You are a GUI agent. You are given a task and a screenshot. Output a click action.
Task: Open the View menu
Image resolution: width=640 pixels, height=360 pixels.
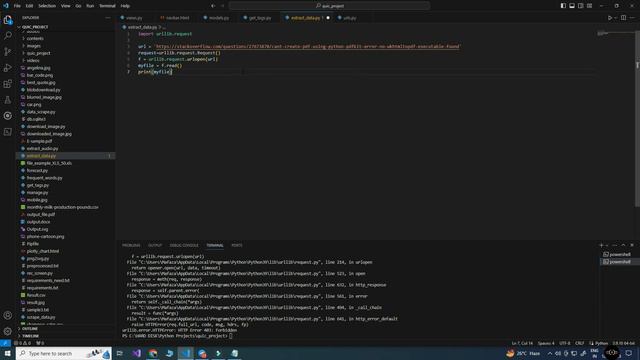pyautogui.click(x=65, y=6)
